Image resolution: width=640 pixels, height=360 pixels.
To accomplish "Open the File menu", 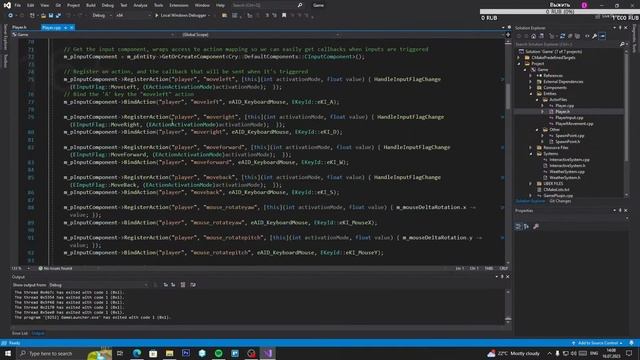I will point(18,5).
